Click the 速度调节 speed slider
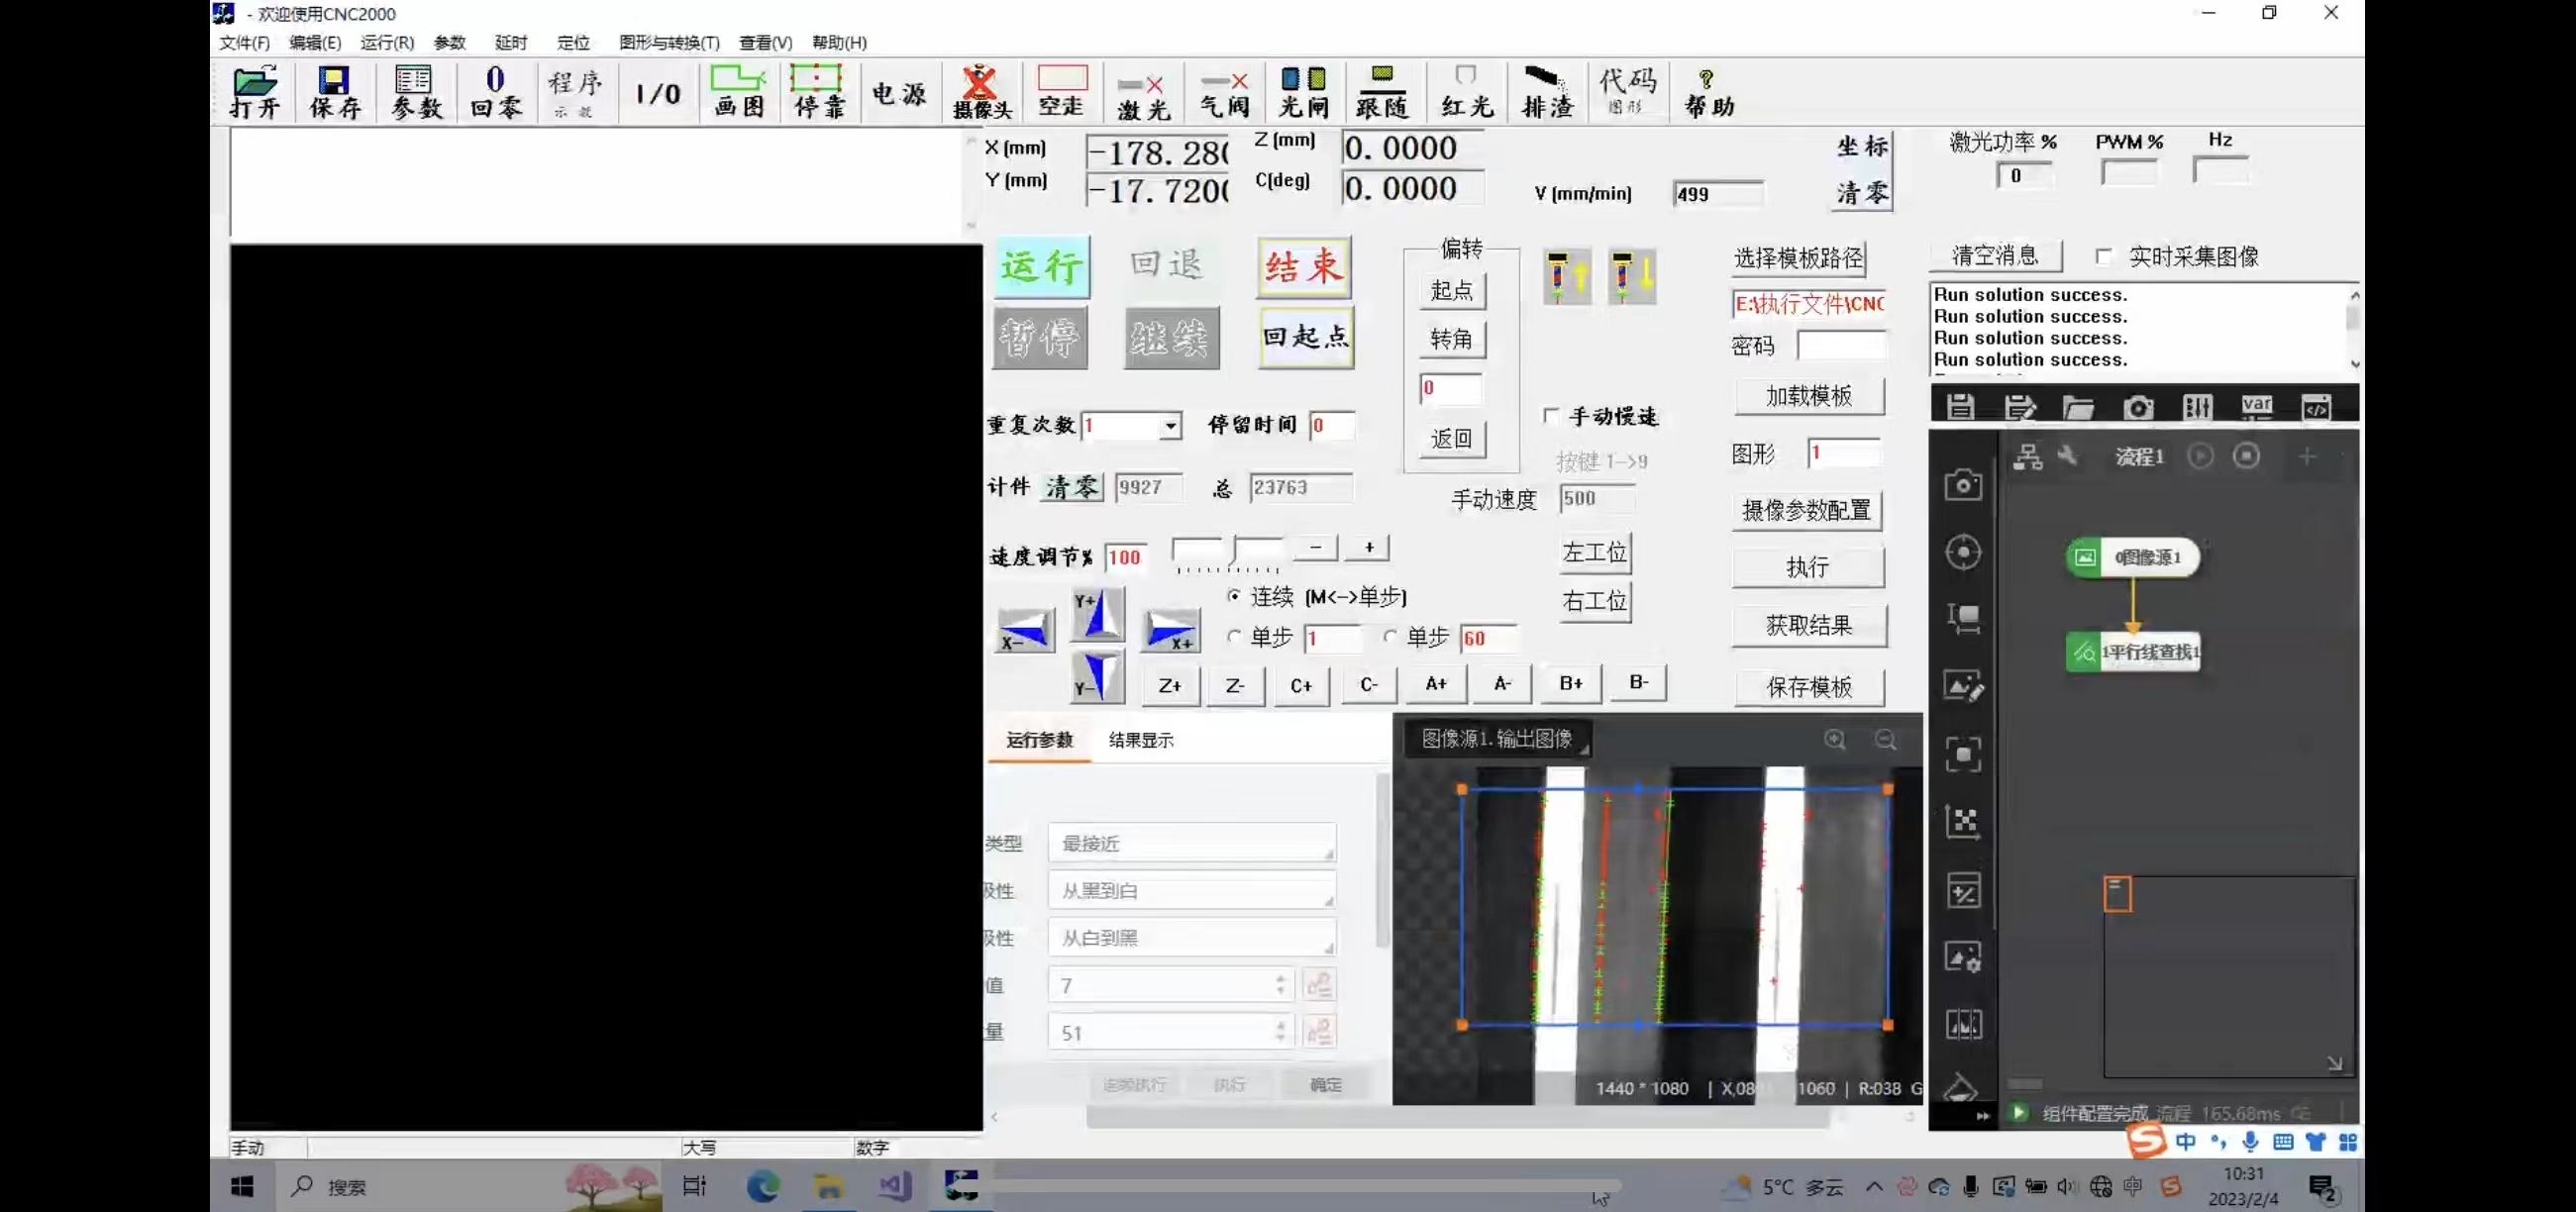 1228,551
